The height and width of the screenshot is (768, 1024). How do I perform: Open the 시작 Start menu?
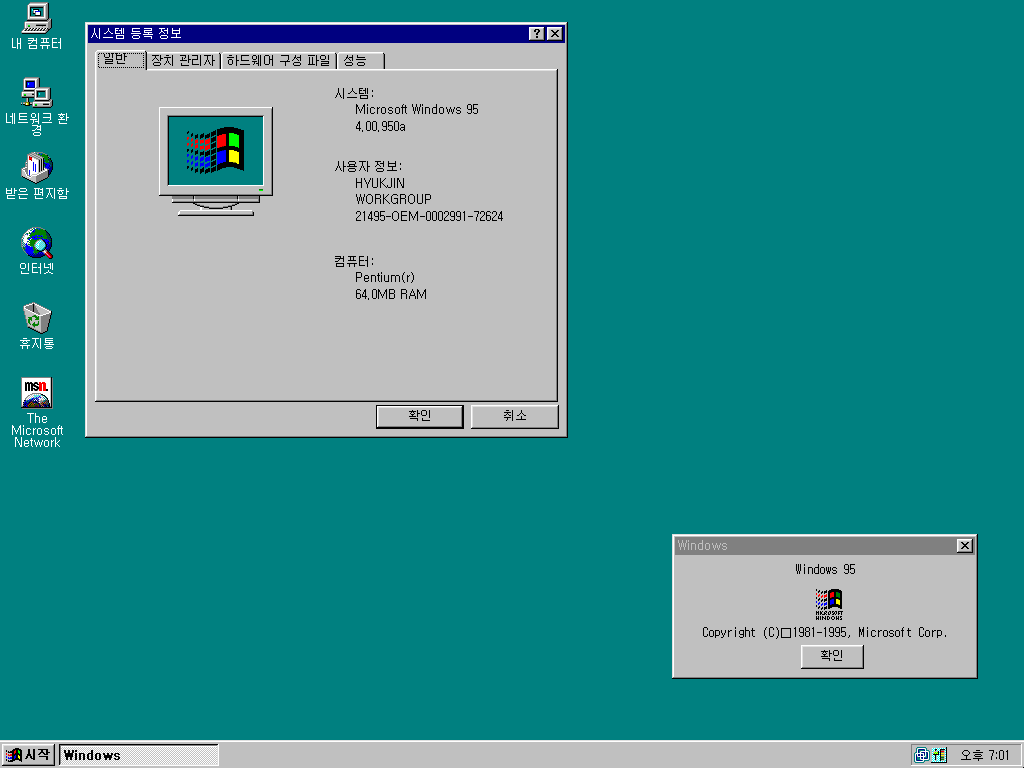[x=28, y=755]
